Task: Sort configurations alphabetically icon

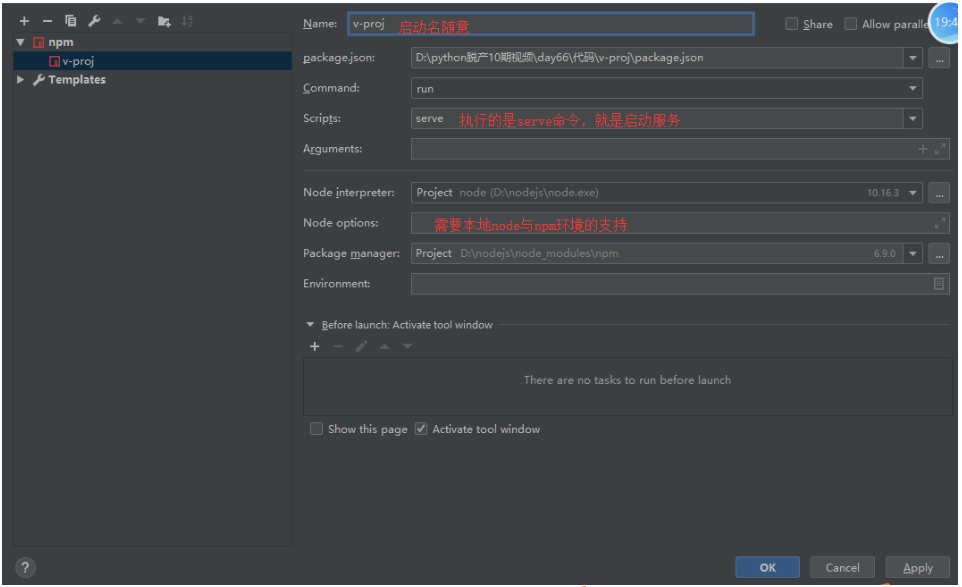Action: coord(187,21)
